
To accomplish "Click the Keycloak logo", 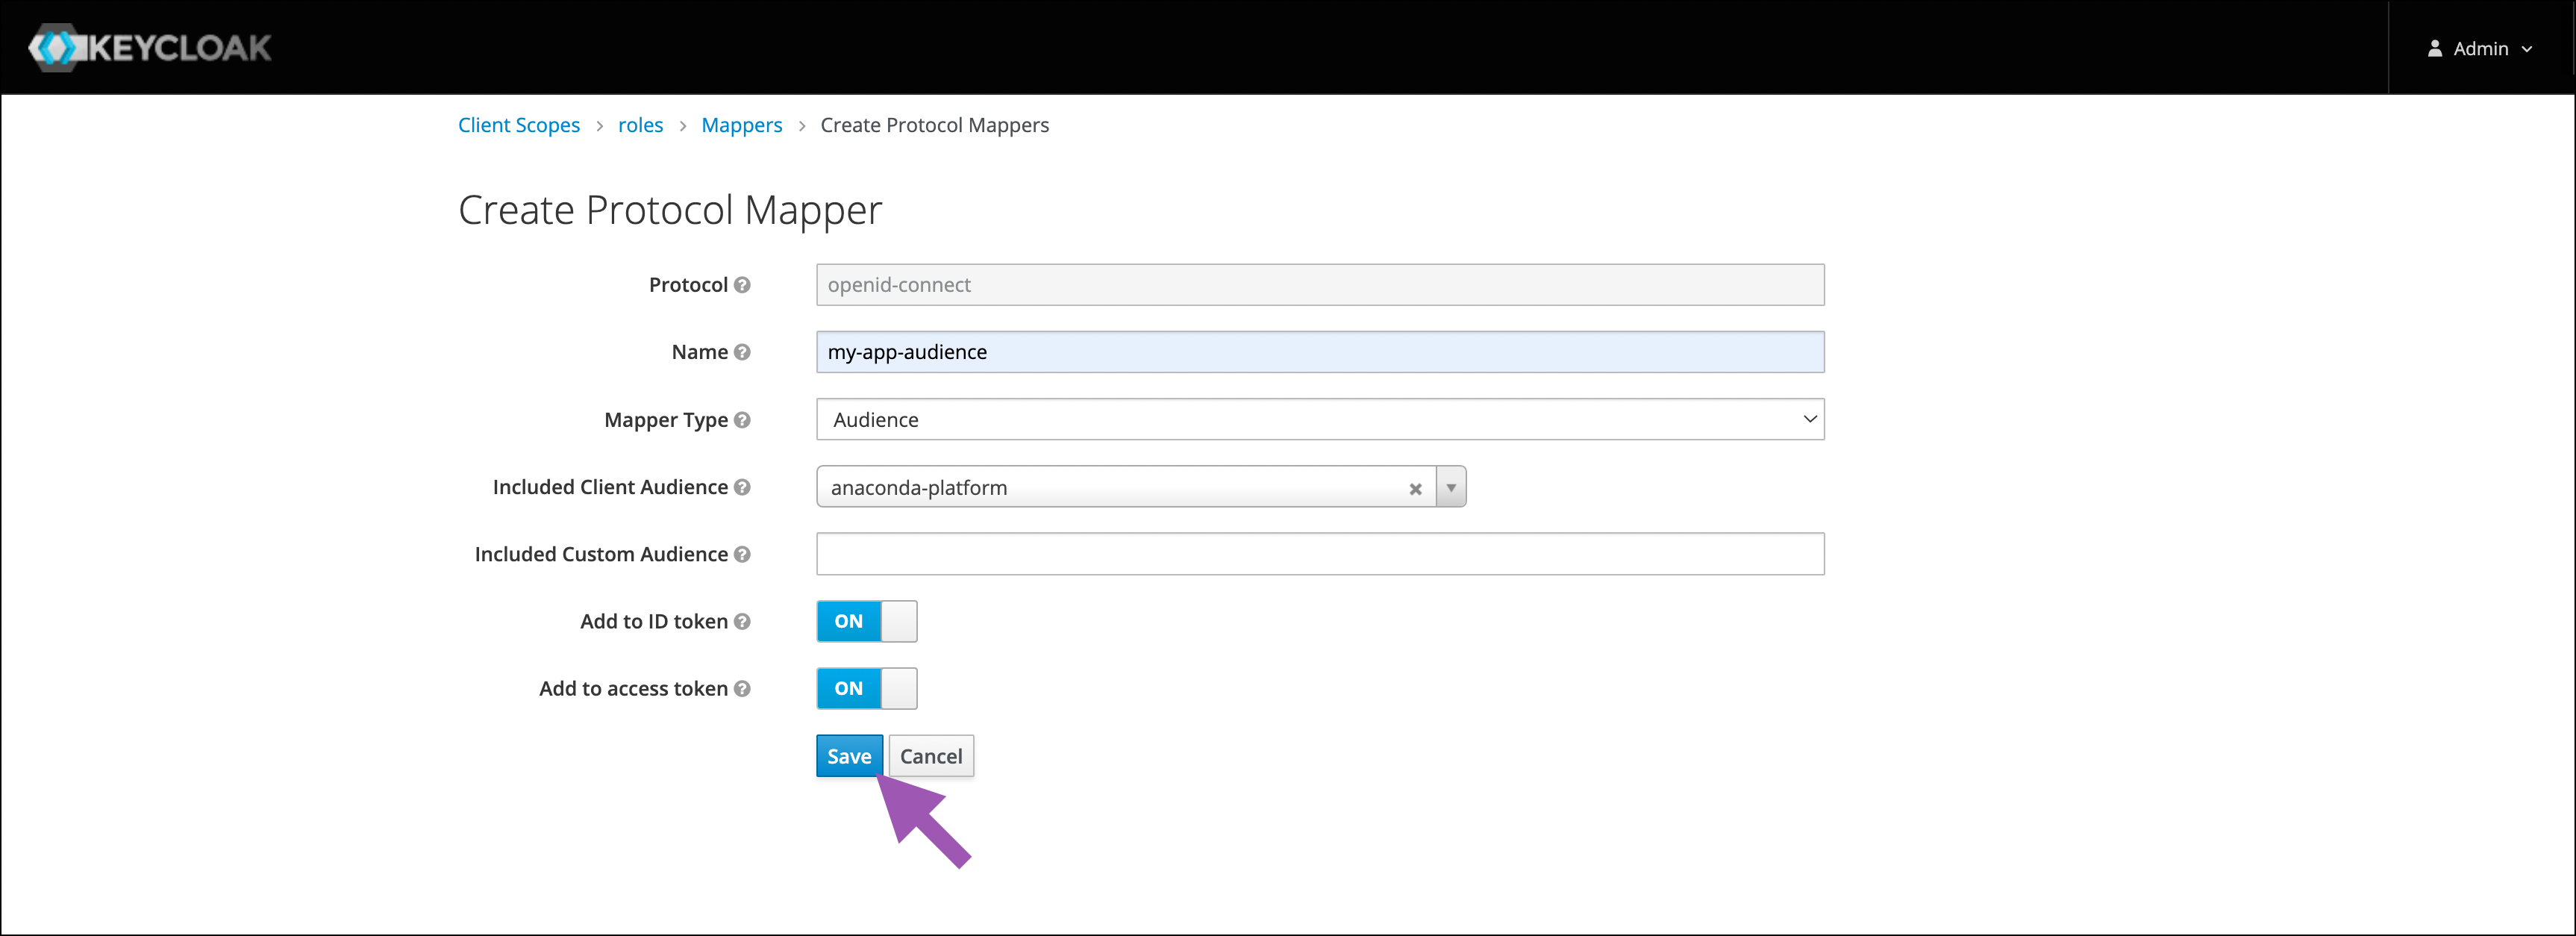I will [150, 47].
